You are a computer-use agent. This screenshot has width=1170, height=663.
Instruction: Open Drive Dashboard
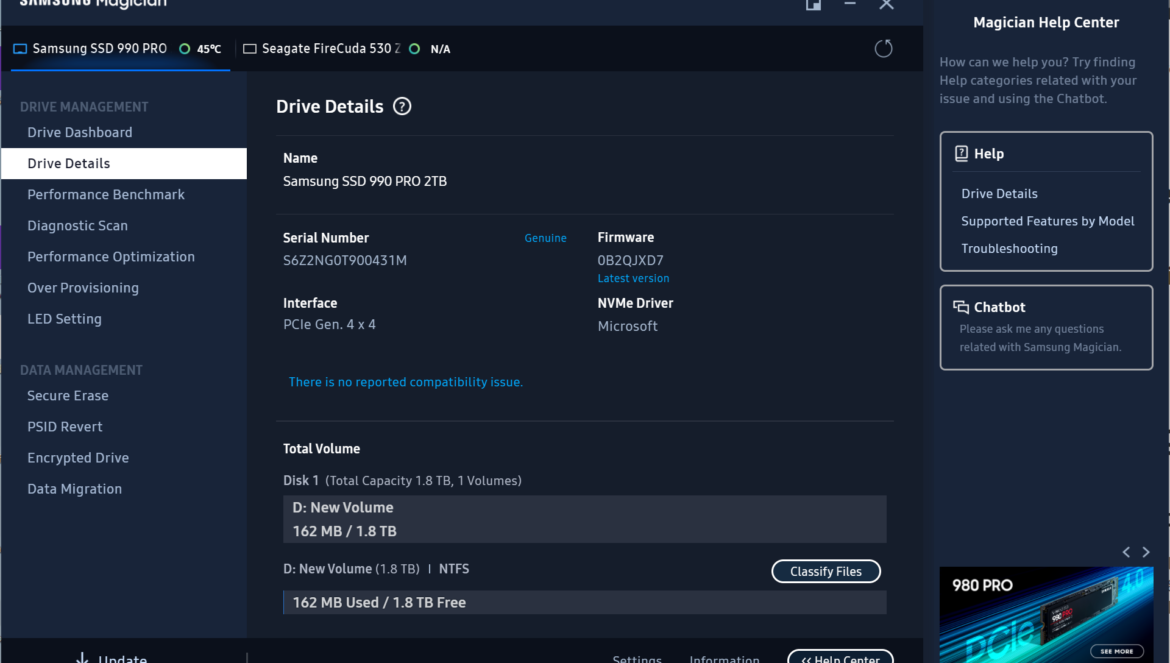point(80,132)
